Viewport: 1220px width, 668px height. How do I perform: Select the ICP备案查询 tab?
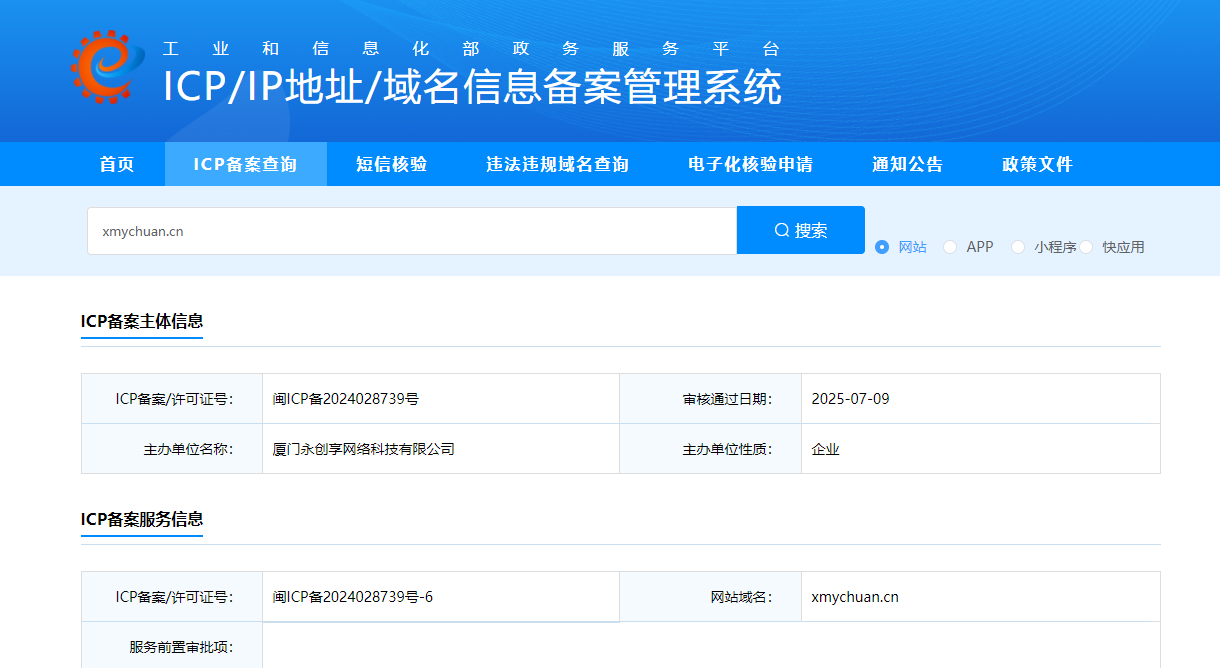coord(246,164)
